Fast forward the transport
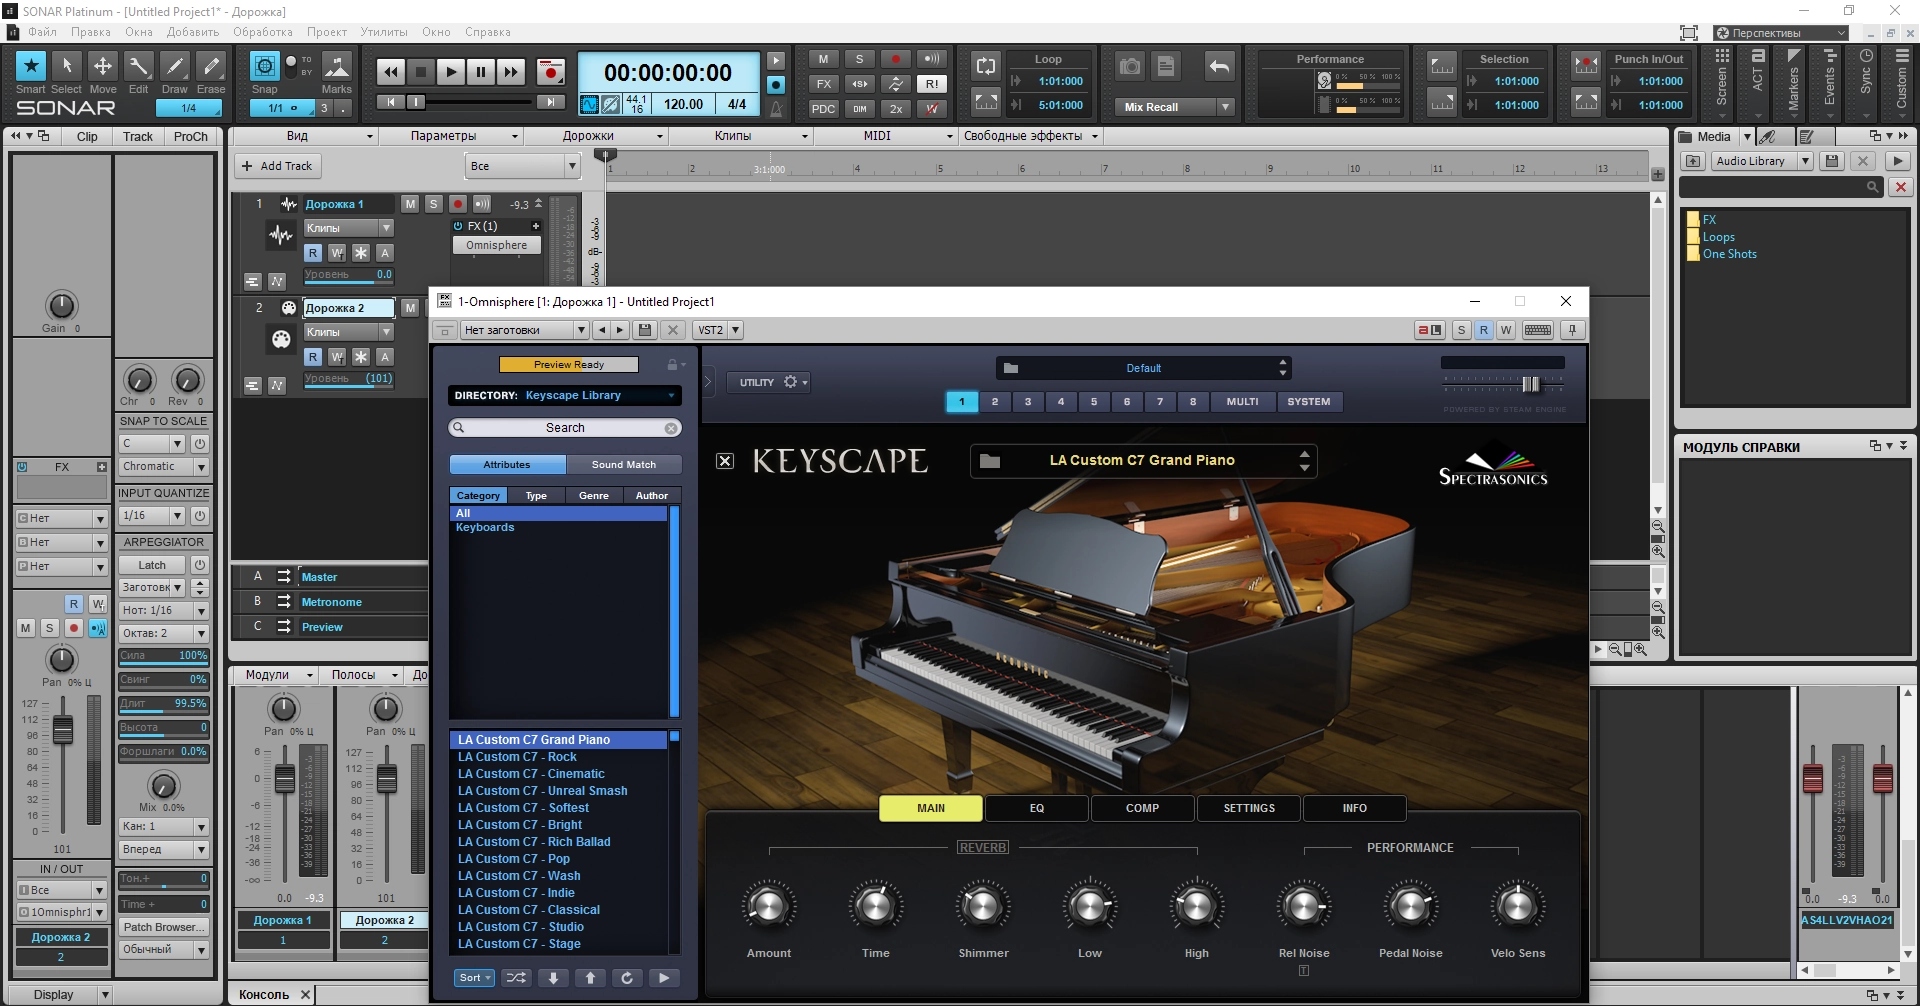 click(x=511, y=72)
